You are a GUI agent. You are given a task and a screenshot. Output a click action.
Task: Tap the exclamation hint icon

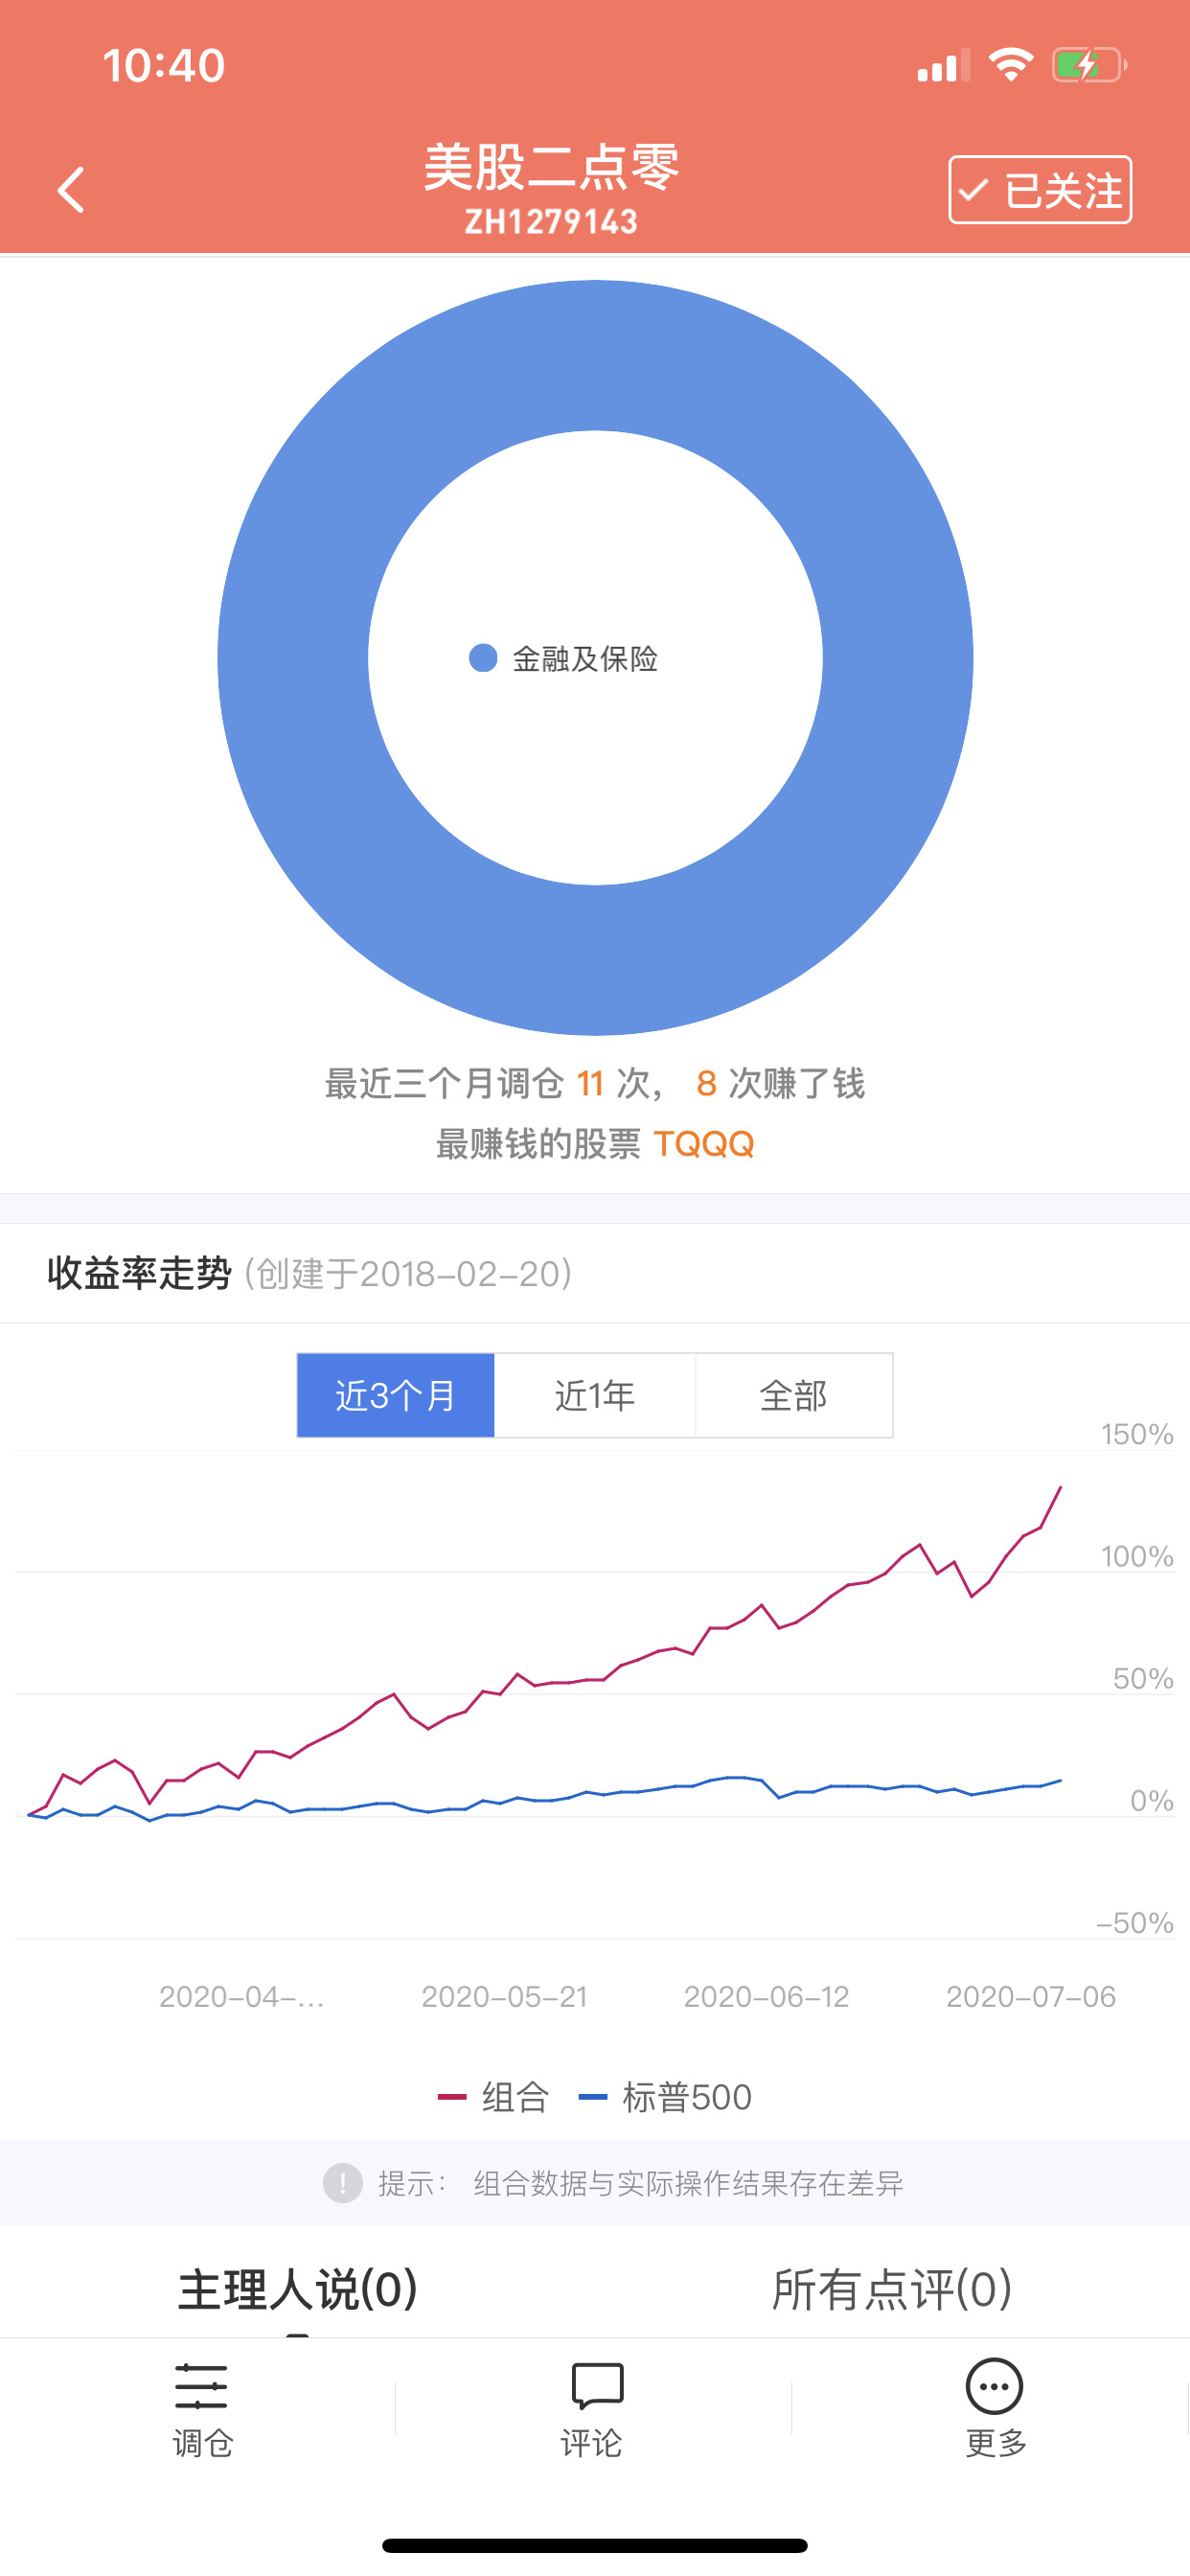point(342,2182)
